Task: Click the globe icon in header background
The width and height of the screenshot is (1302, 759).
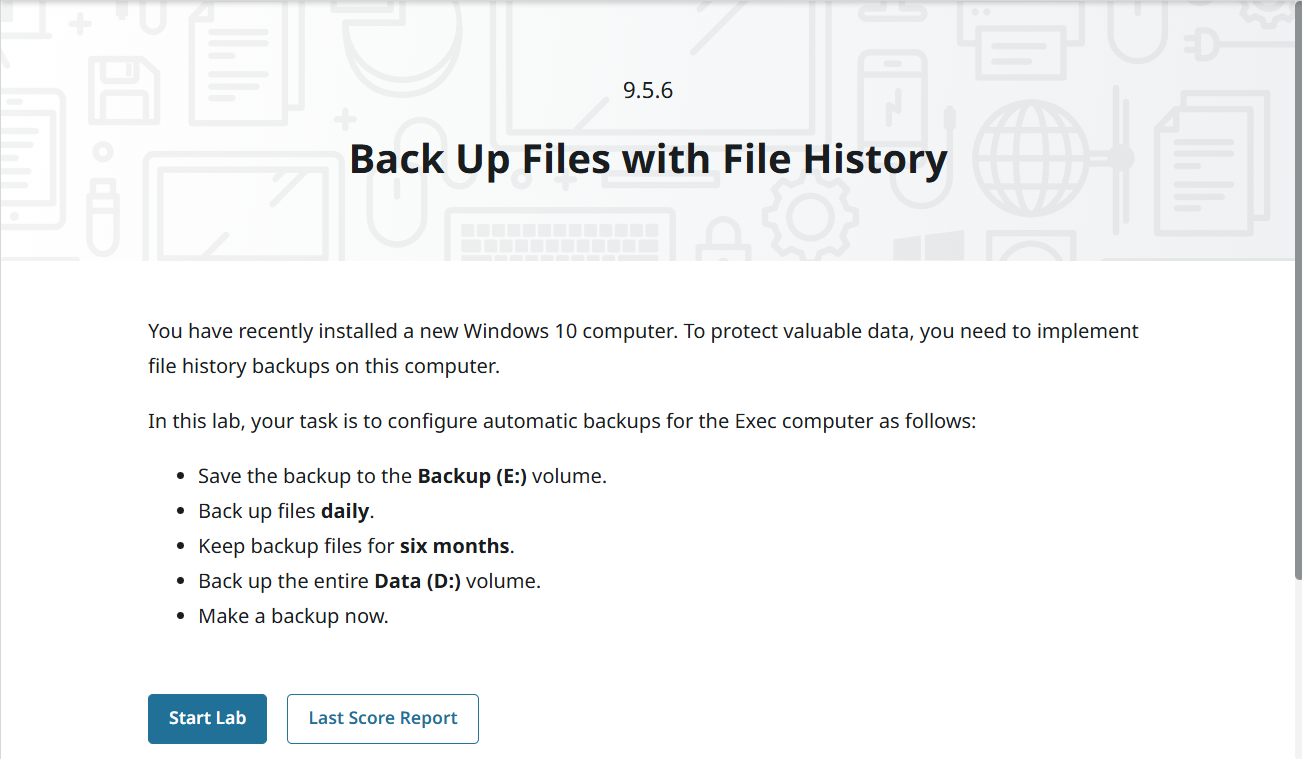Action: pyautogui.click(x=1030, y=157)
